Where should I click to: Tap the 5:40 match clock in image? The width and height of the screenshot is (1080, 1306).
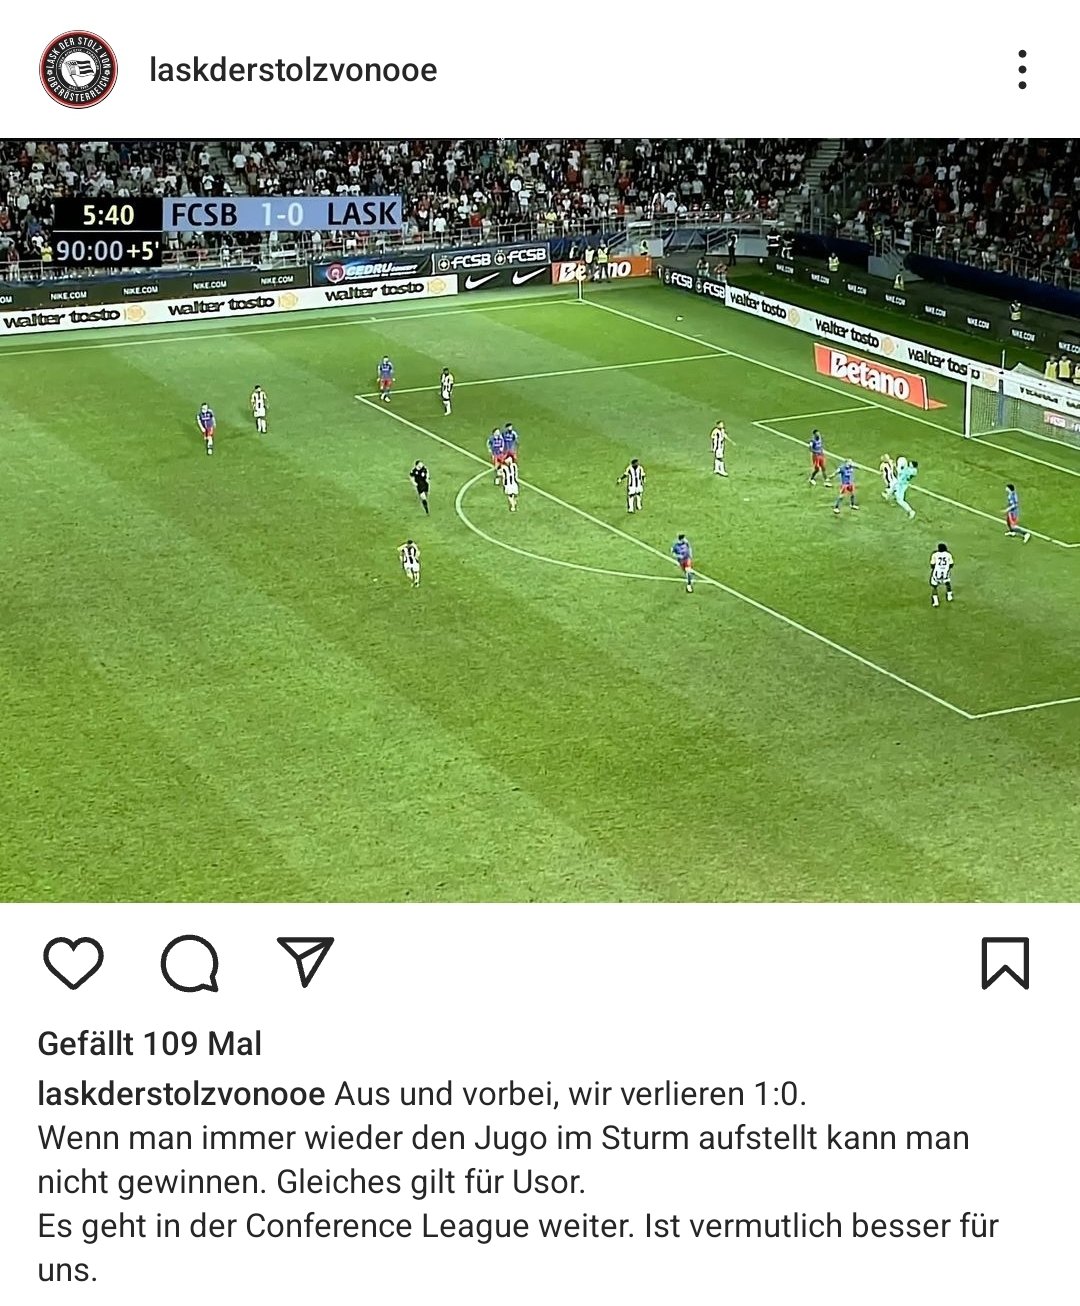(x=108, y=215)
